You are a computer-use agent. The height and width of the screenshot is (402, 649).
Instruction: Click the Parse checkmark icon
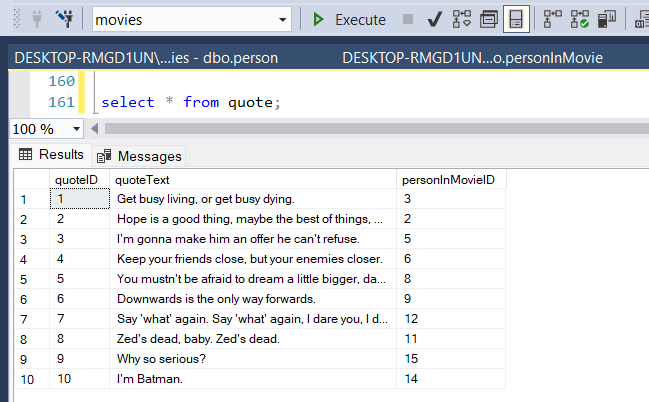pos(434,19)
